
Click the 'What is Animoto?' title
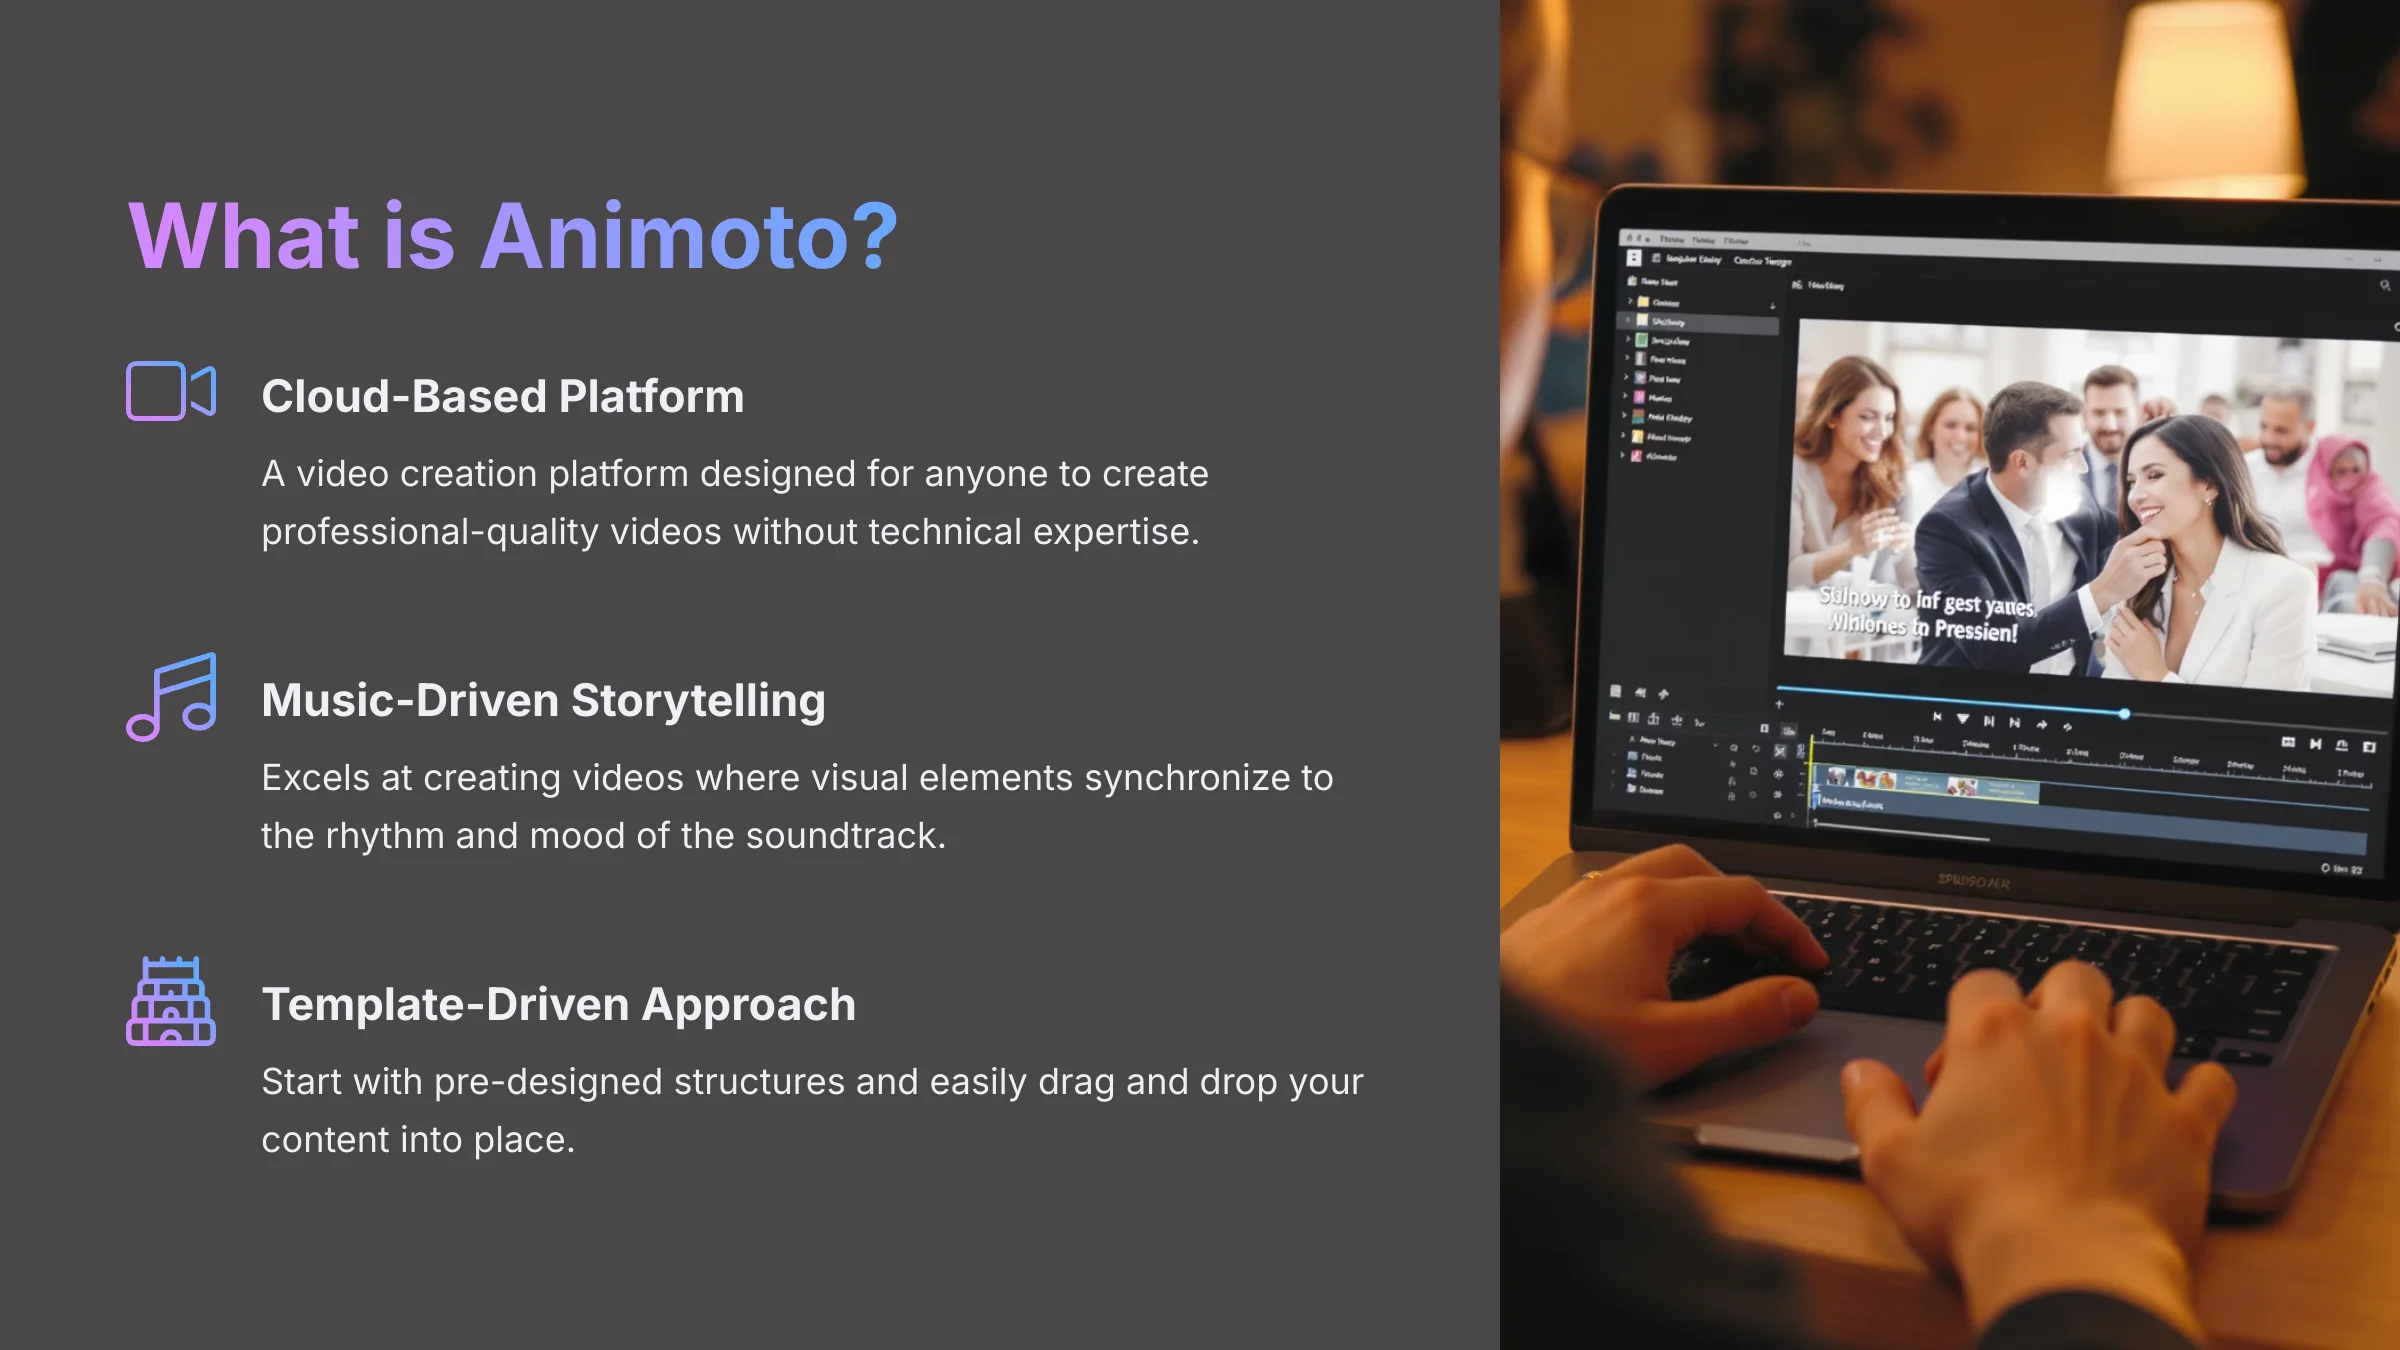tap(514, 237)
